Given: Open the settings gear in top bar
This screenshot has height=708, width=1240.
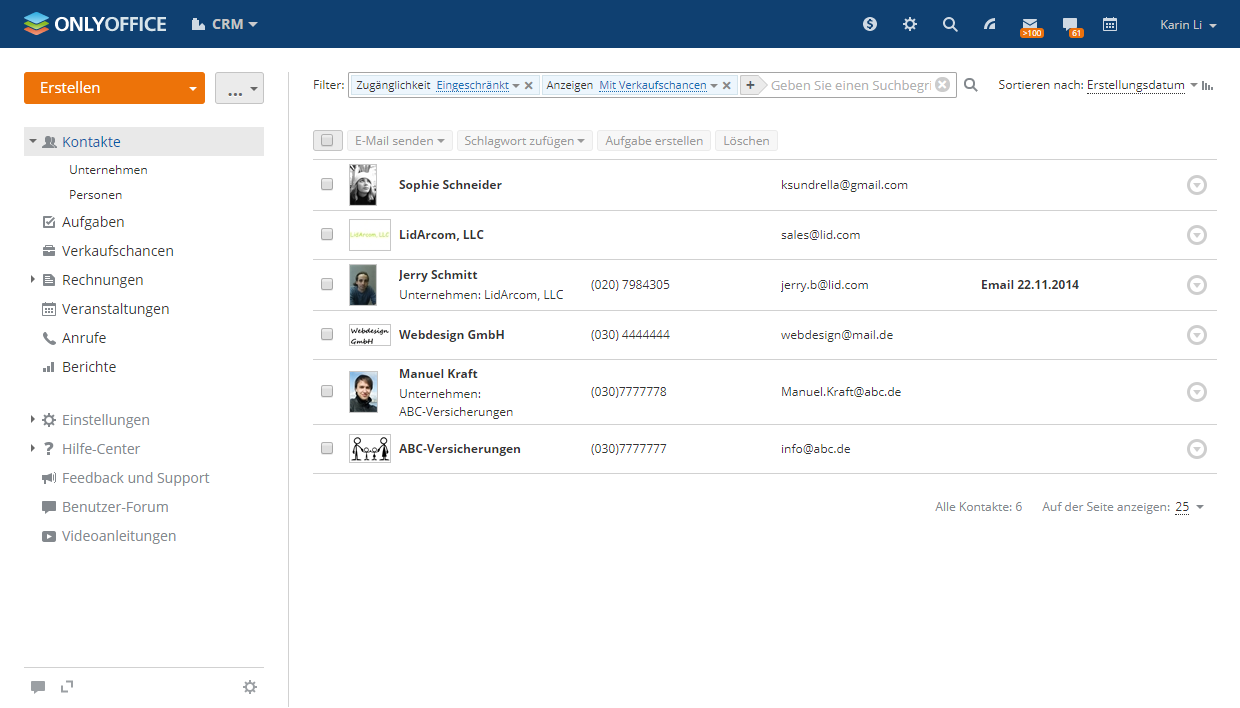Looking at the screenshot, I should (x=910, y=24).
